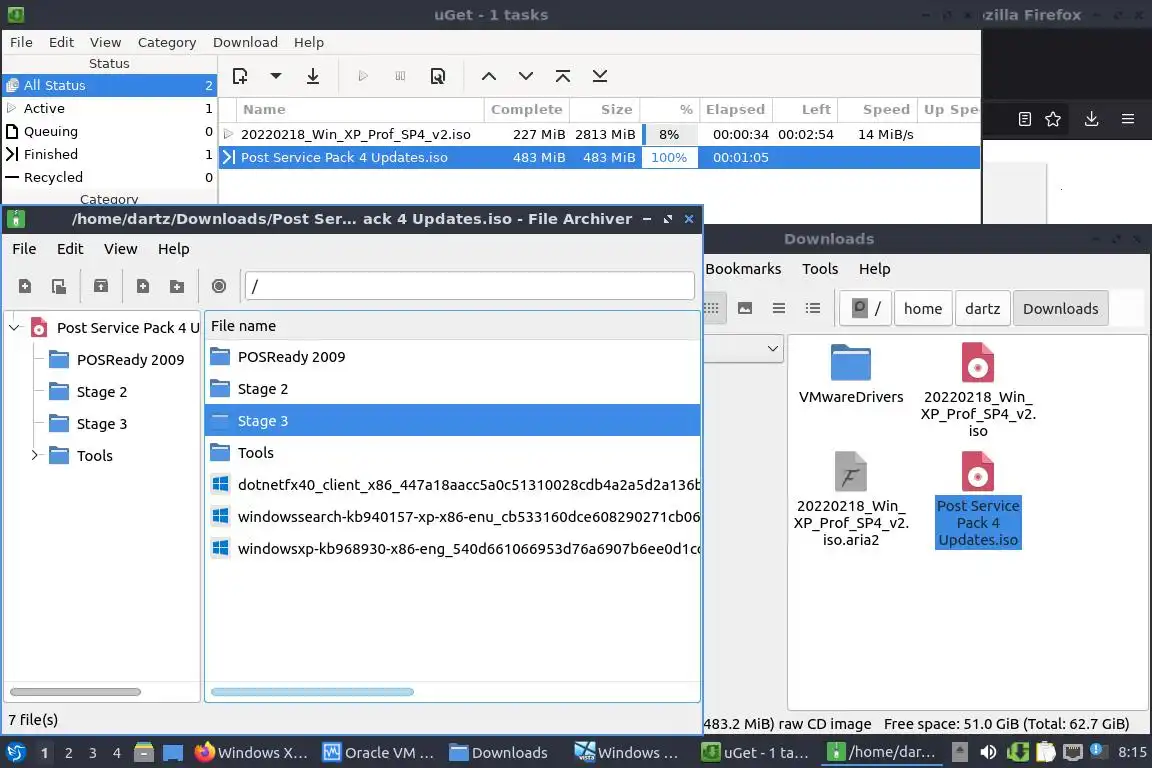Open File Archiver Edit menu
This screenshot has height=768, width=1152.
pyautogui.click(x=70, y=249)
